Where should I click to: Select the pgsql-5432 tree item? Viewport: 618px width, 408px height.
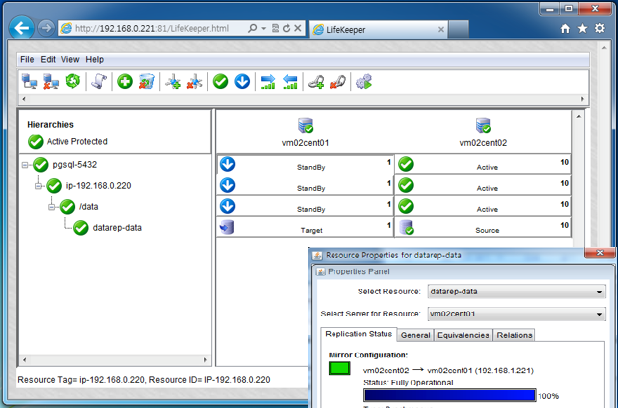coord(74,165)
